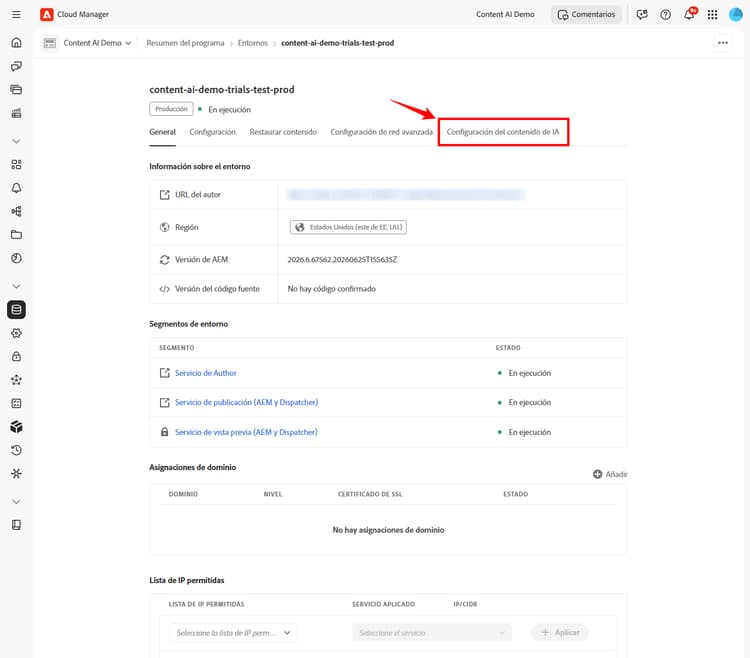Open the padlock icon in the sidebar

pyautogui.click(x=16, y=356)
